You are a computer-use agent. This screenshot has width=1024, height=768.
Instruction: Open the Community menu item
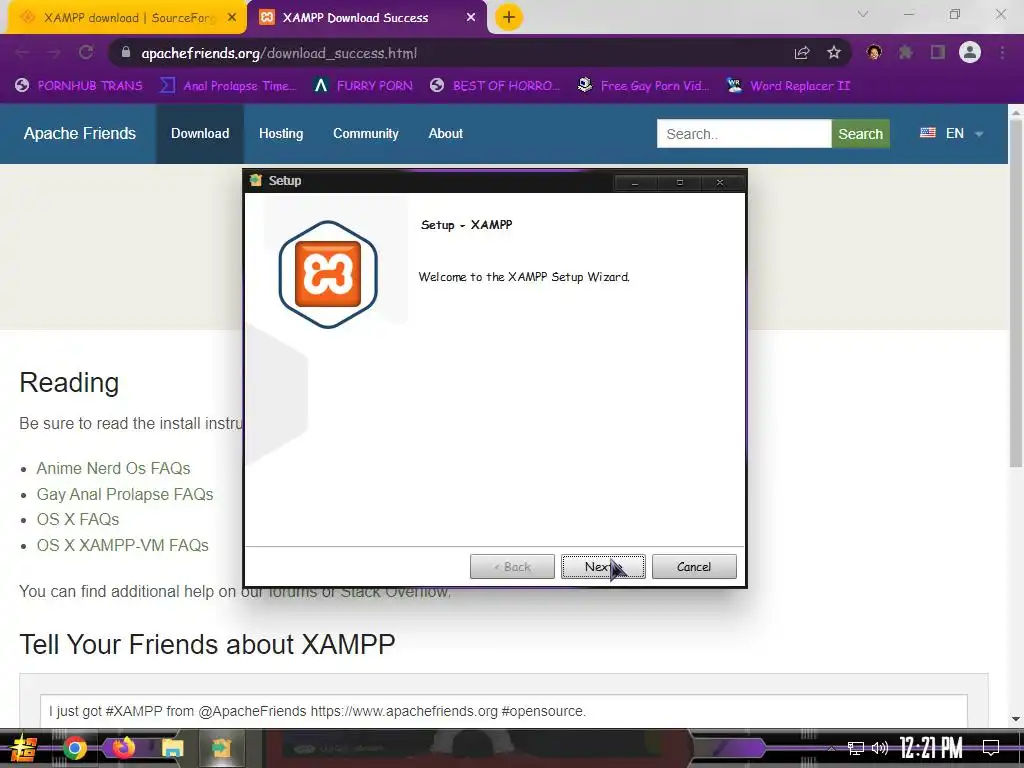coord(366,133)
